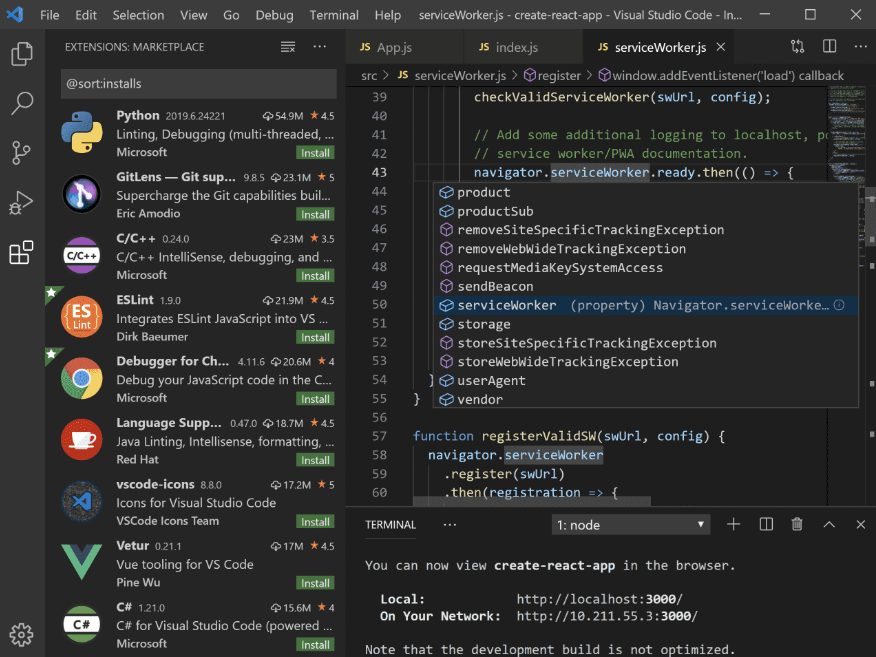876x657 pixels.
Task: Open the http://localhost:3000/ link in terminal
Action: 599,599
